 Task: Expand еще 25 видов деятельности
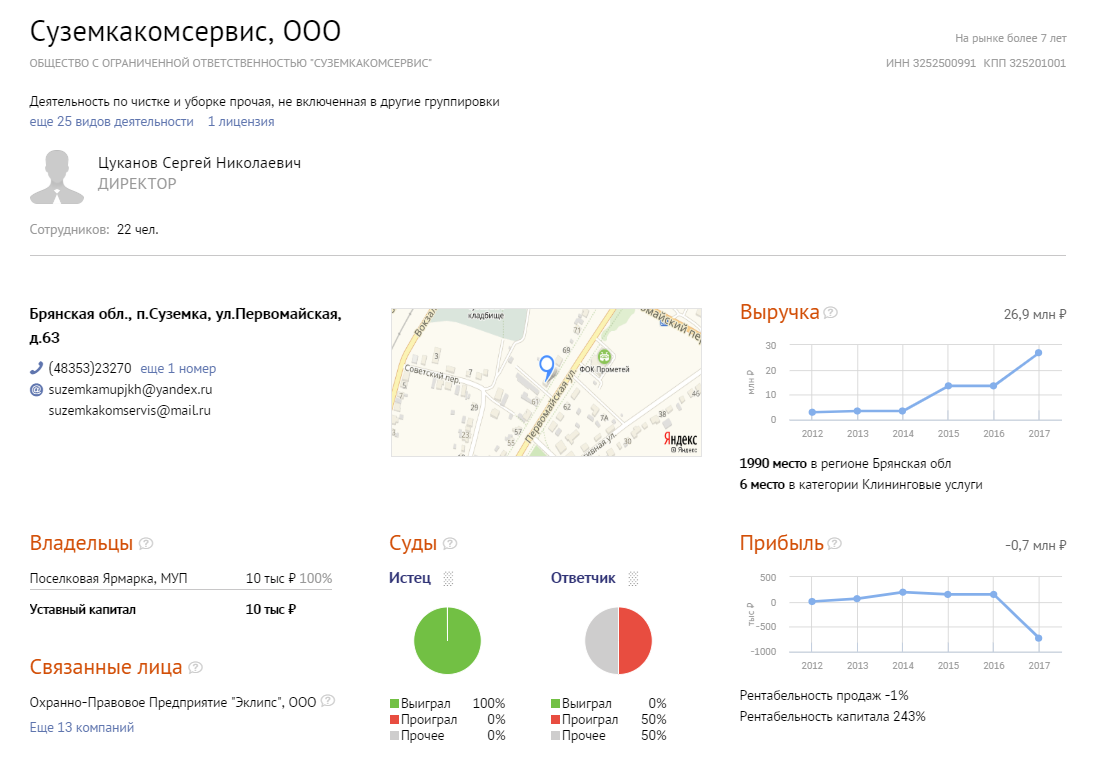coord(111,122)
